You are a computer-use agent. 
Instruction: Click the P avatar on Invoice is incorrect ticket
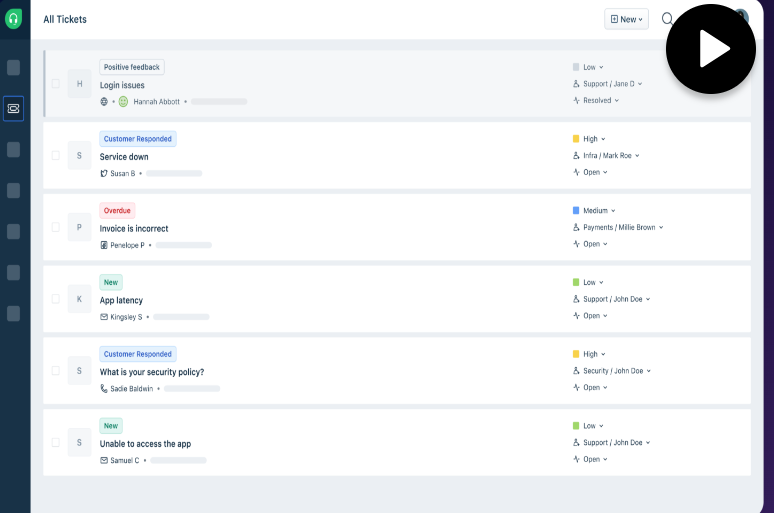pos(79,227)
